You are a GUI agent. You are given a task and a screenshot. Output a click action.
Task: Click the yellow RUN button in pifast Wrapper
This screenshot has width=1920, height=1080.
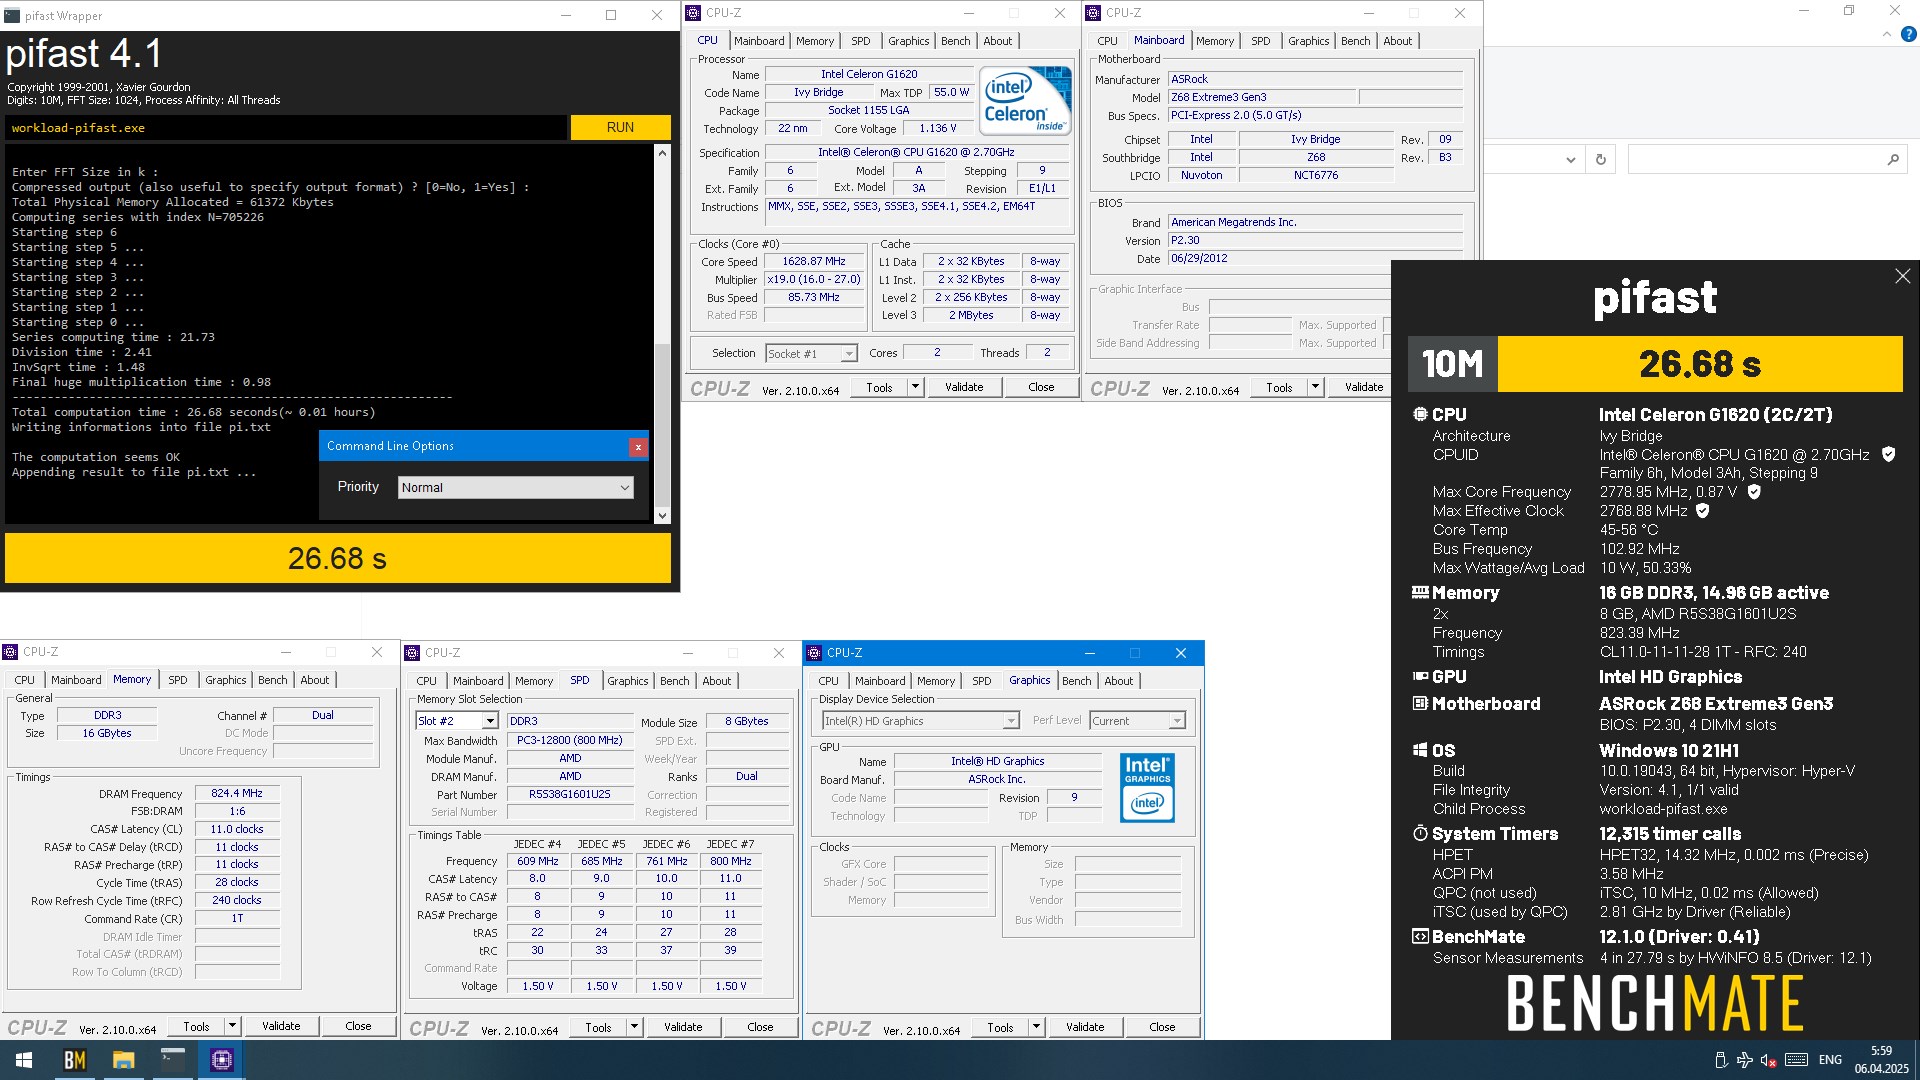tap(620, 127)
